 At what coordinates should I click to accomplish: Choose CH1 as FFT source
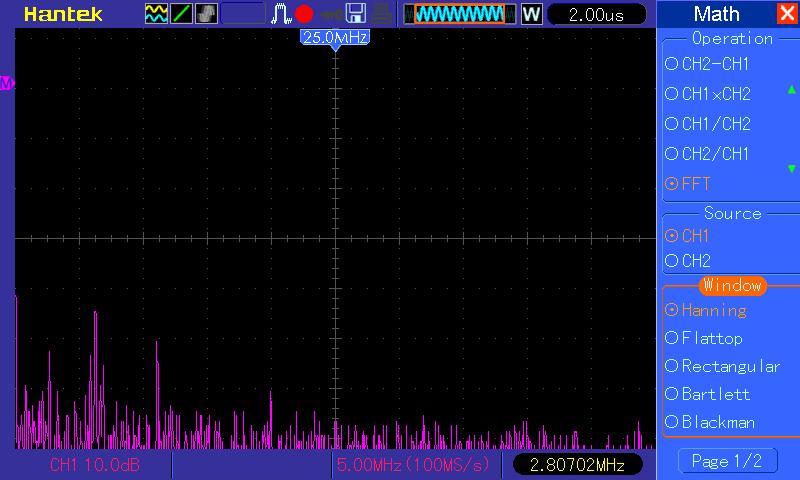click(x=687, y=236)
